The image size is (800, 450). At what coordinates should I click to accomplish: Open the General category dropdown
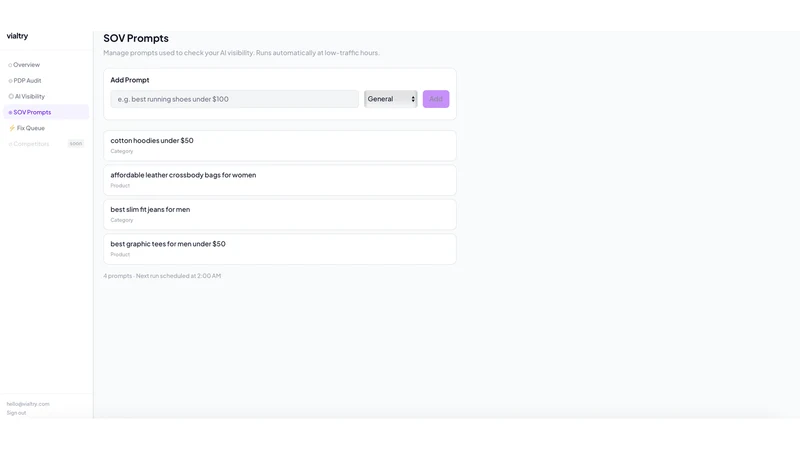[391, 99]
